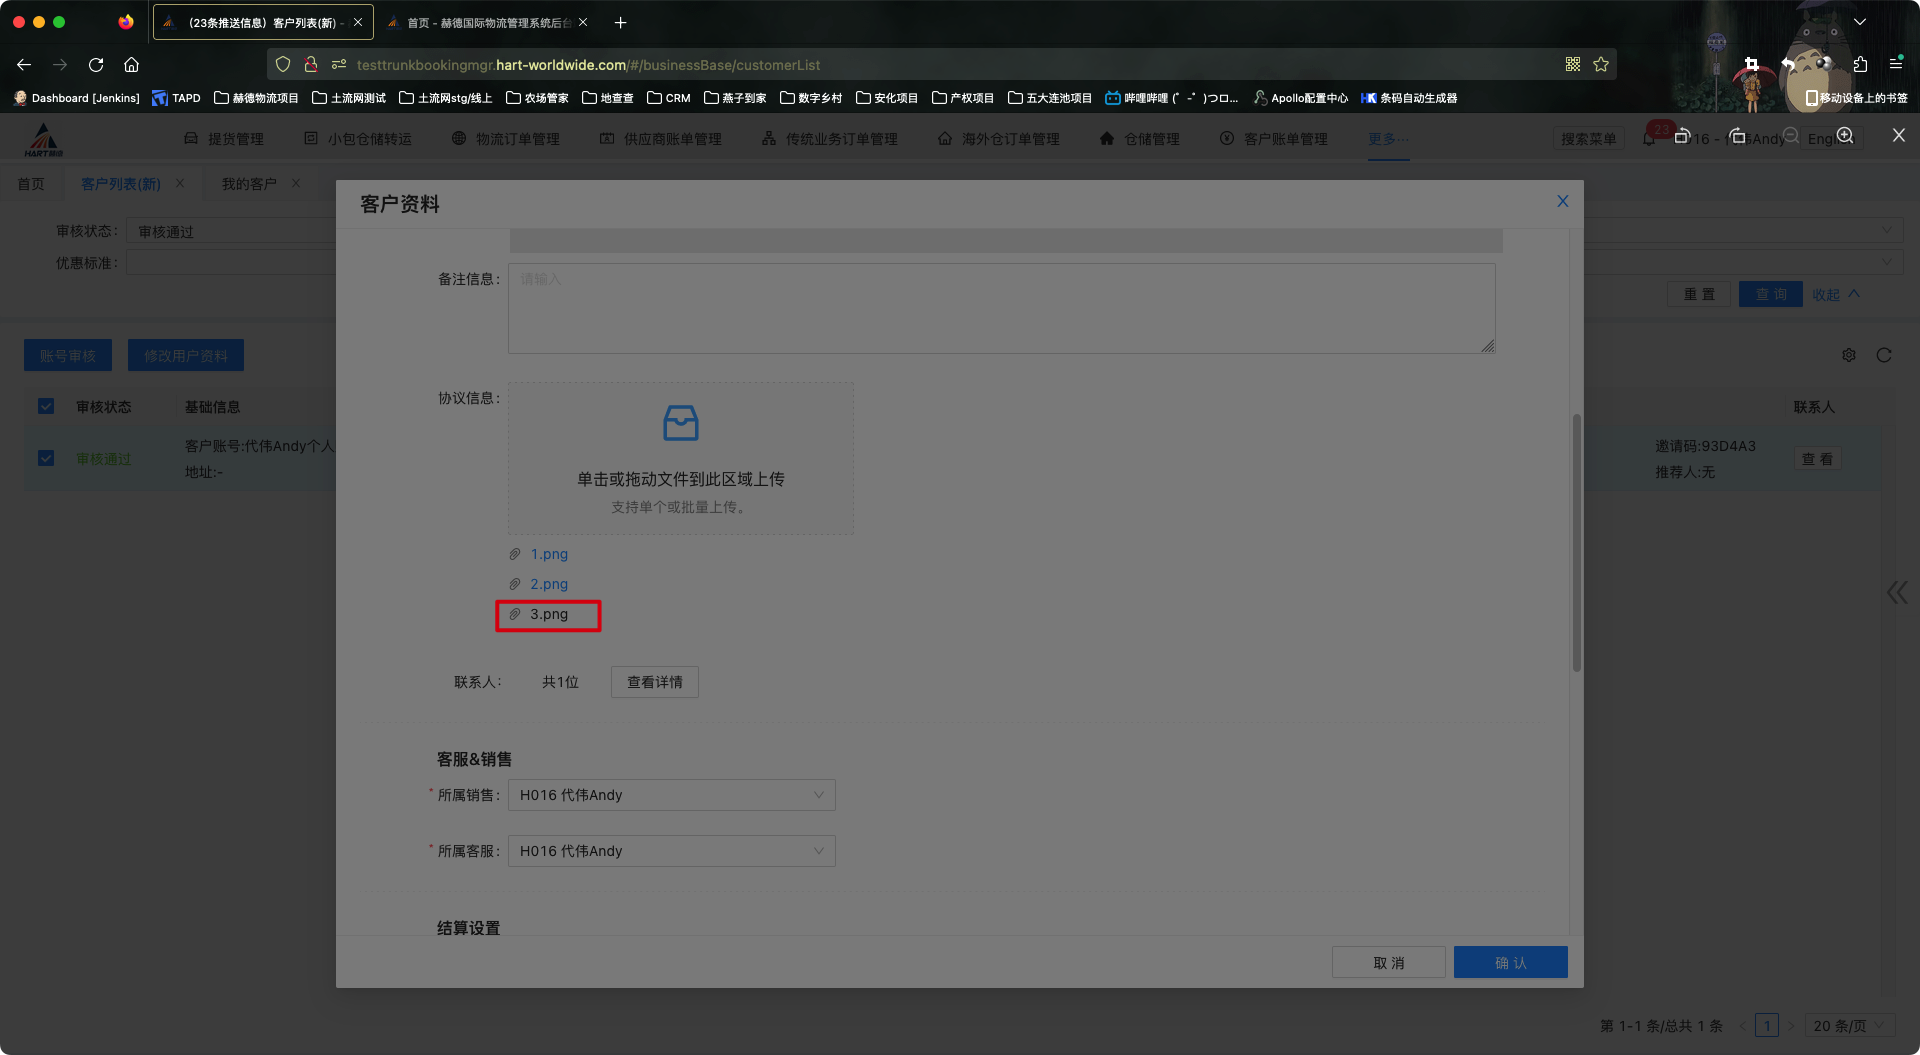1920x1055 pixels.
Task: Toggle the select-all checkbox in table header
Action: pos(46,406)
